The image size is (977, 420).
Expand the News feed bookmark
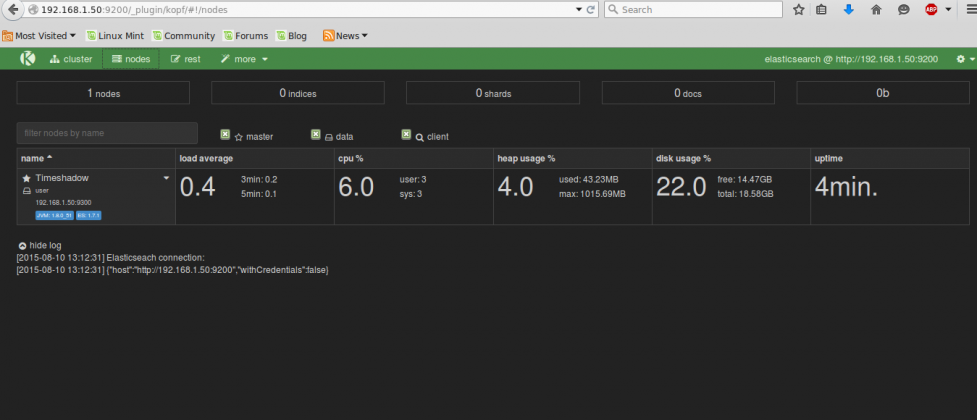345,36
